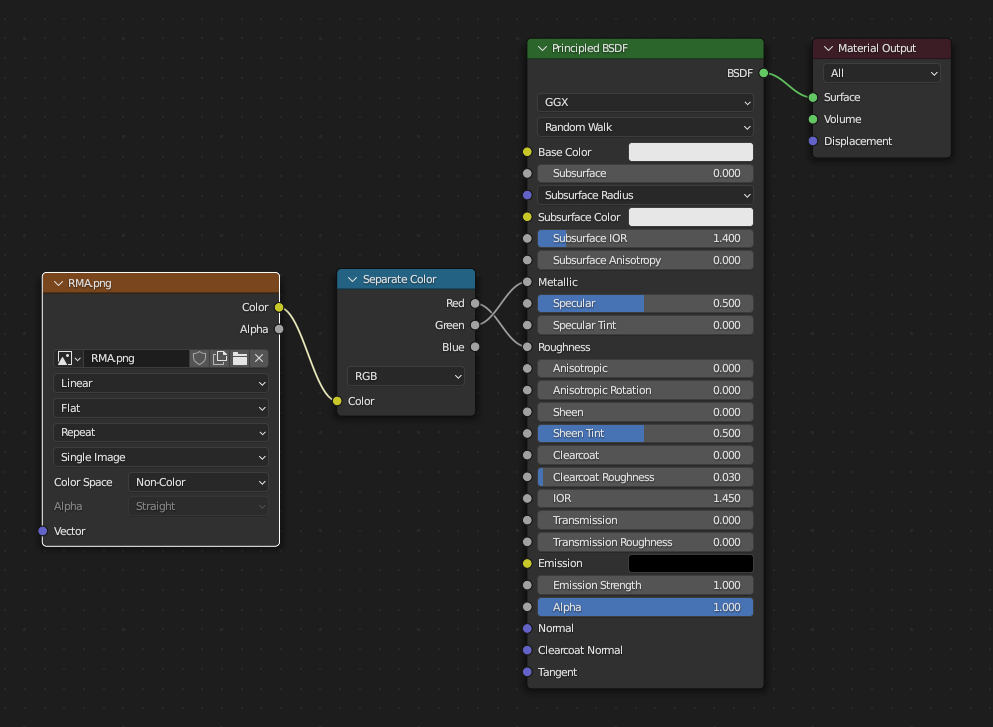The height and width of the screenshot is (727, 993).
Task: Open the All target dropdown in Material Output
Action: [882, 73]
